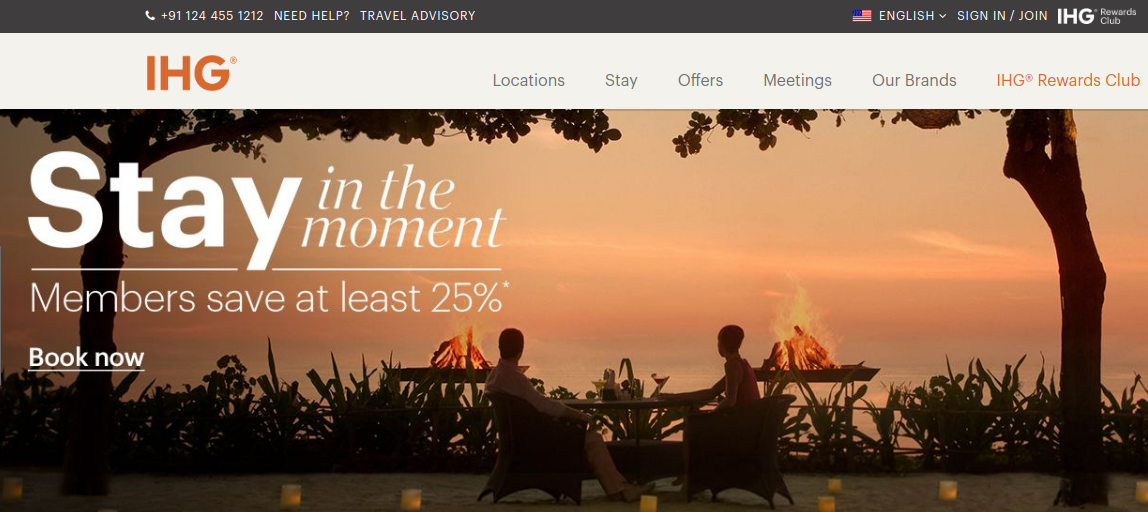Viewport: 1148px width, 512px height.
Task: Click the US flag language icon
Action: coord(862,15)
